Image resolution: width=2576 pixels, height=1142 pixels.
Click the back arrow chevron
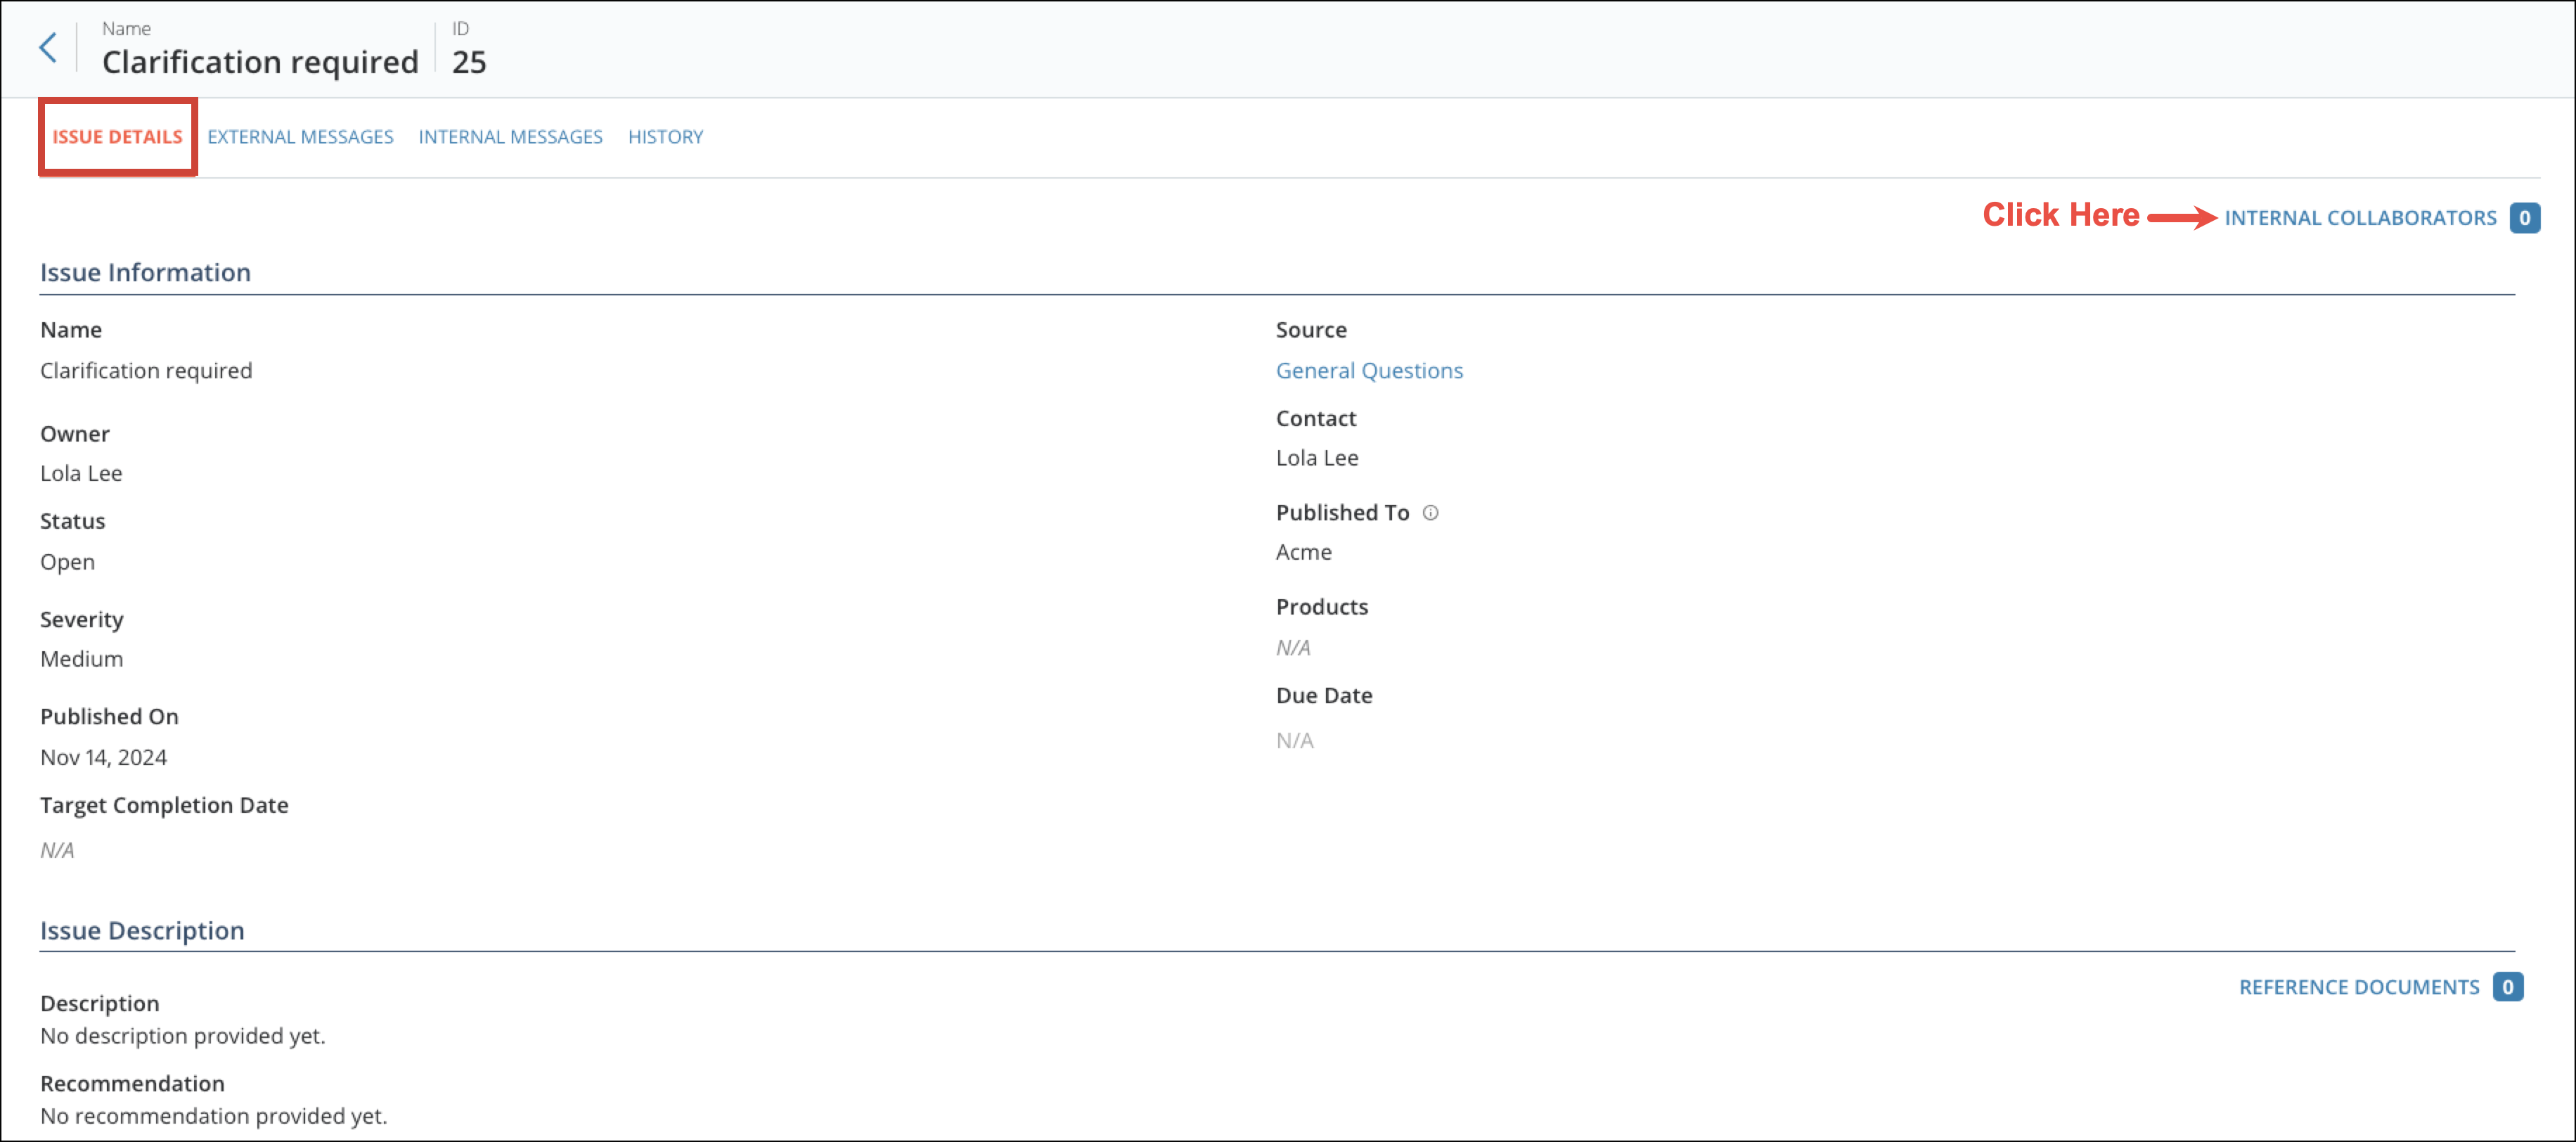[x=47, y=47]
